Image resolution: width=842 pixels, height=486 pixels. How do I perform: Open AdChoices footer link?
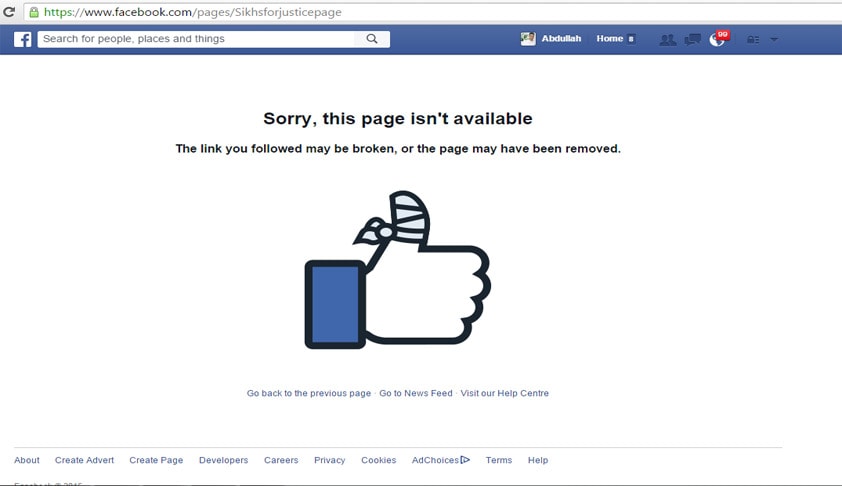440,460
